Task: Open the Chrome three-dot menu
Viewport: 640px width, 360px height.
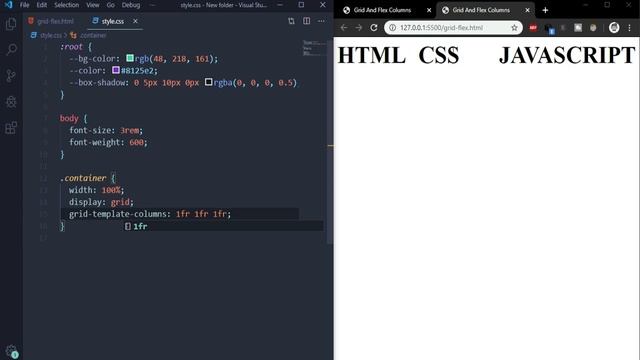Action: (x=629, y=27)
